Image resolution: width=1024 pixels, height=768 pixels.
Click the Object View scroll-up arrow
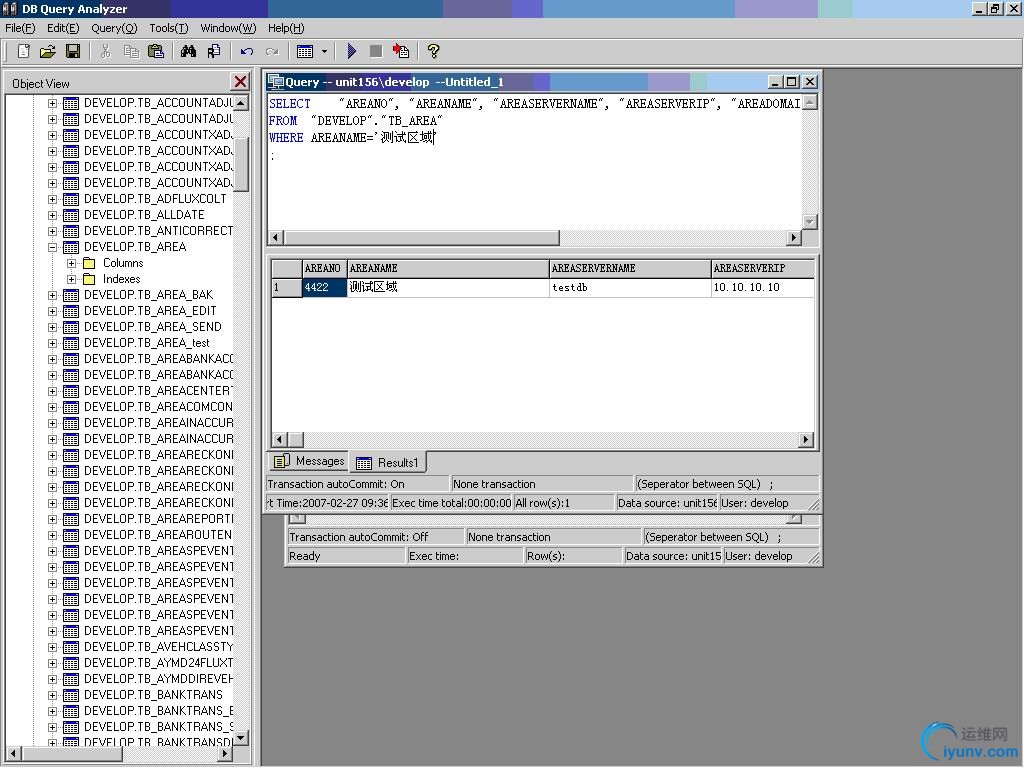coord(241,103)
